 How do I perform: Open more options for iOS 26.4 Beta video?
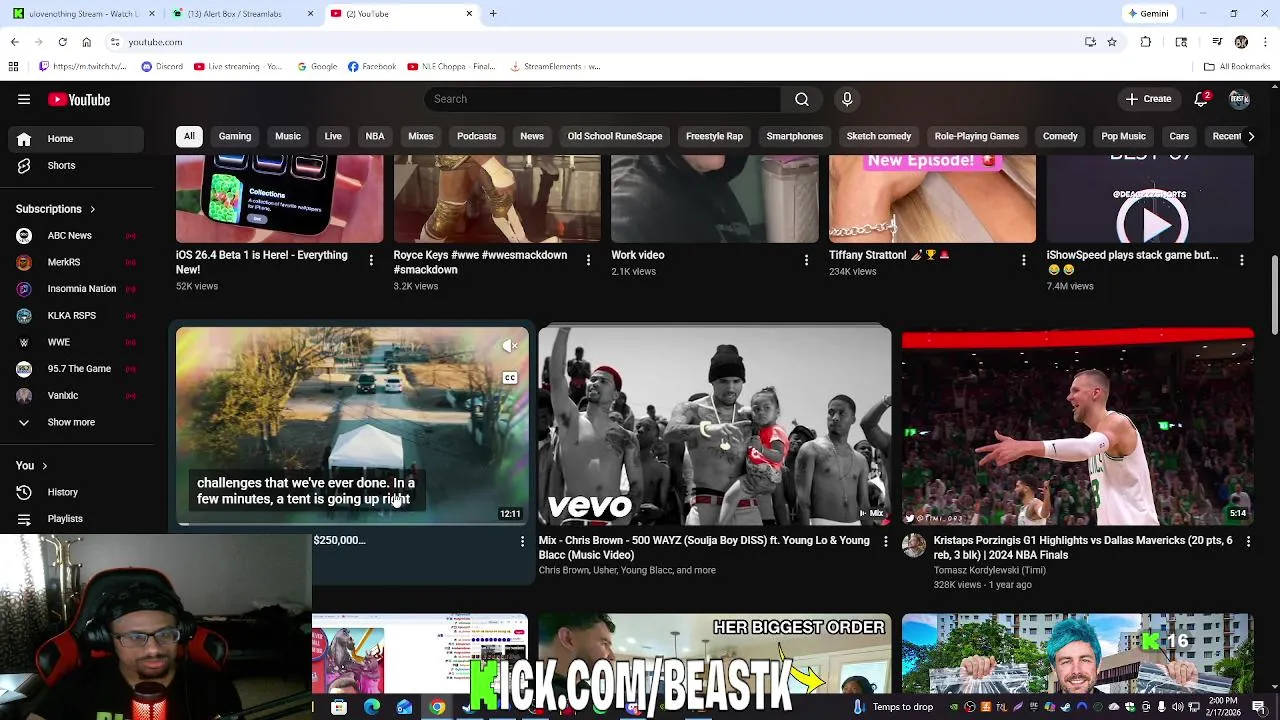(x=371, y=260)
